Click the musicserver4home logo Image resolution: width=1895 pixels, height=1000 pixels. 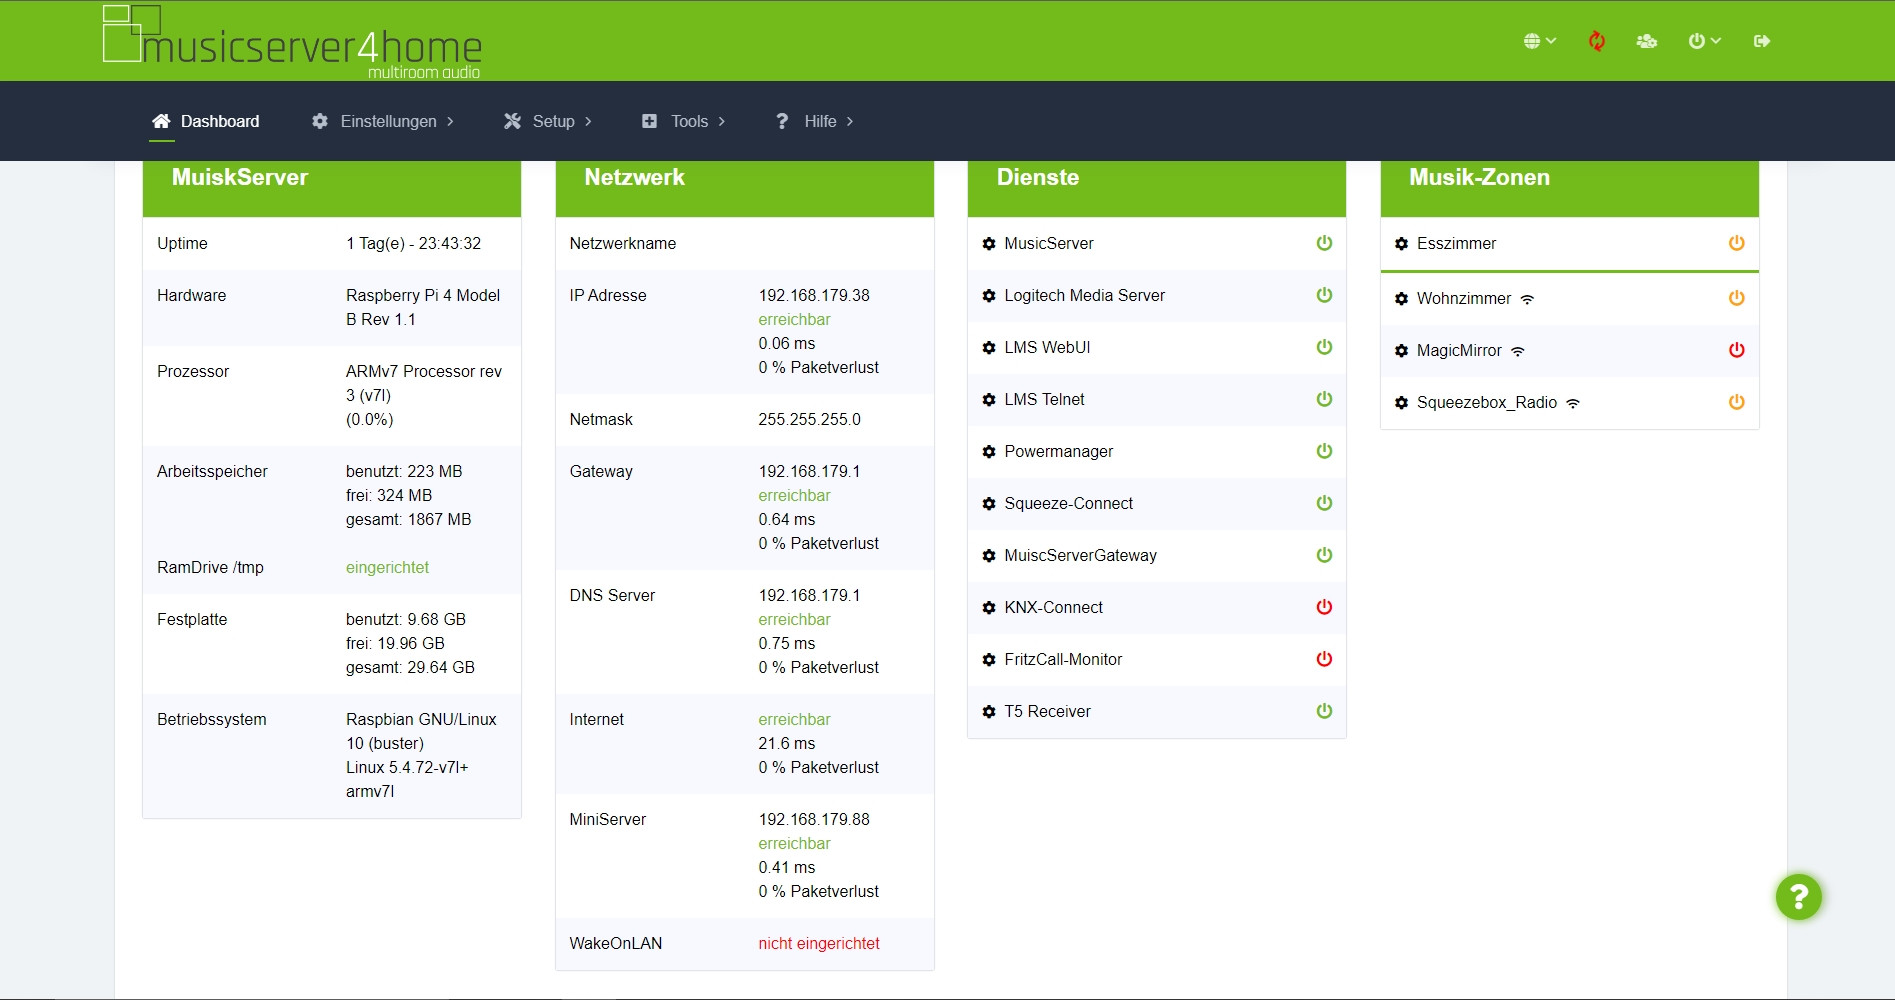click(292, 42)
